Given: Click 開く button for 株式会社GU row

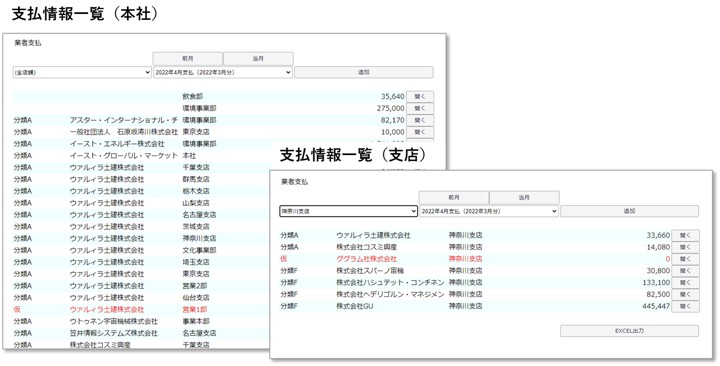Looking at the screenshot, I should [686, 307].
